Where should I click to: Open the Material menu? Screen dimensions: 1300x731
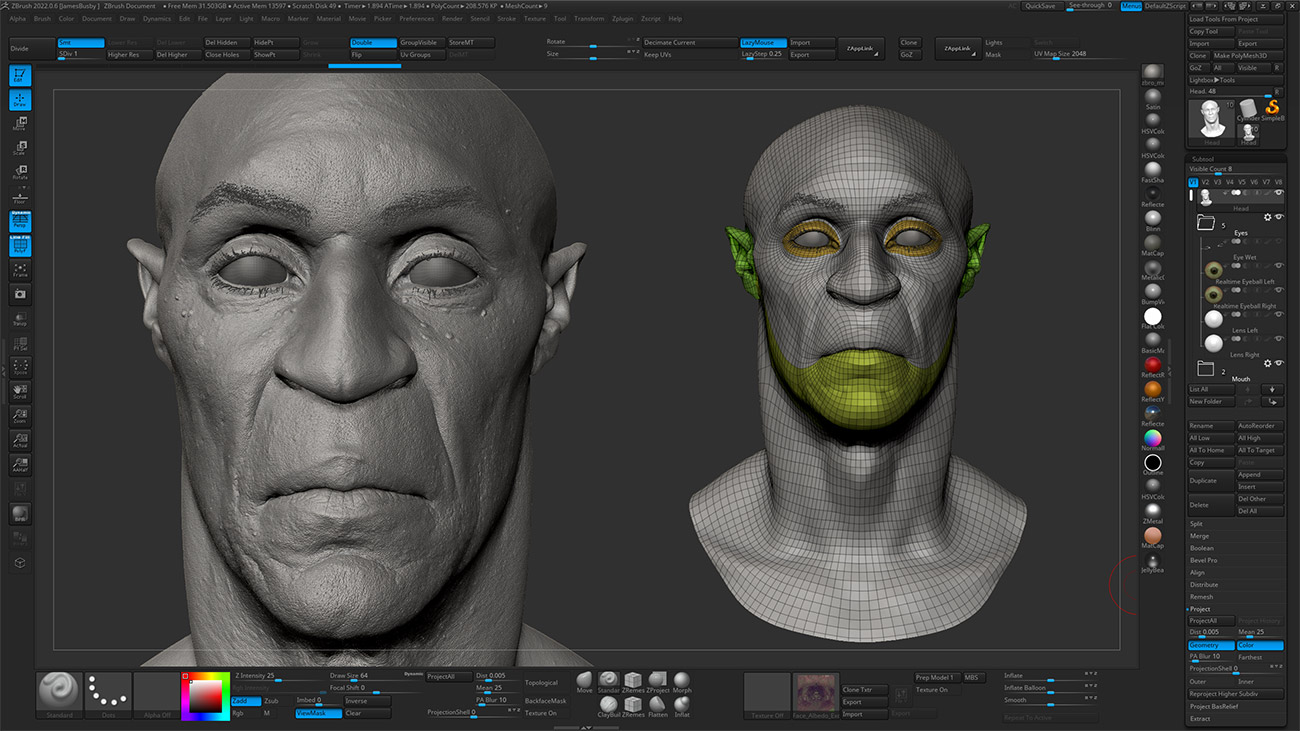pyautogui.click(x=328, y=19)
